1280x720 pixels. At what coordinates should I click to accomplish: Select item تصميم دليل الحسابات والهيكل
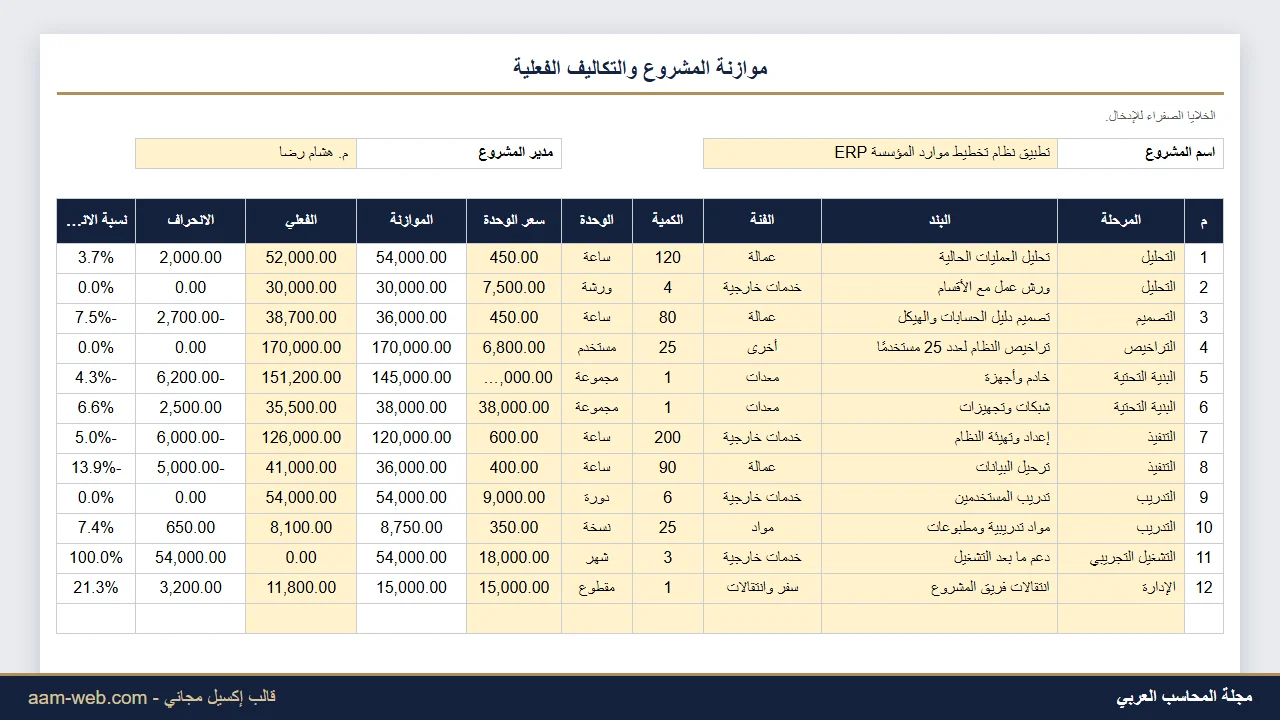click(x=939, y=318)
